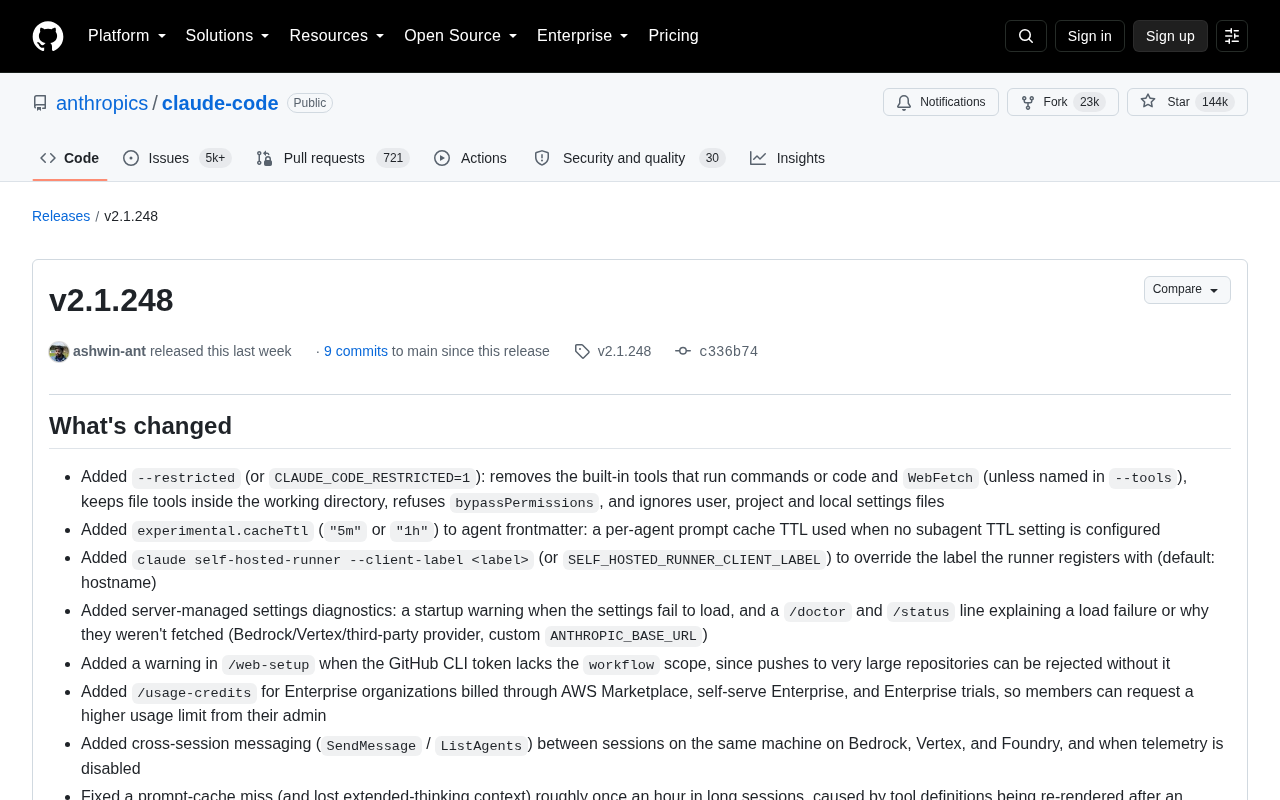
Task: Click the claude self-hosted-runner code snippet
Action: (333, 560)
